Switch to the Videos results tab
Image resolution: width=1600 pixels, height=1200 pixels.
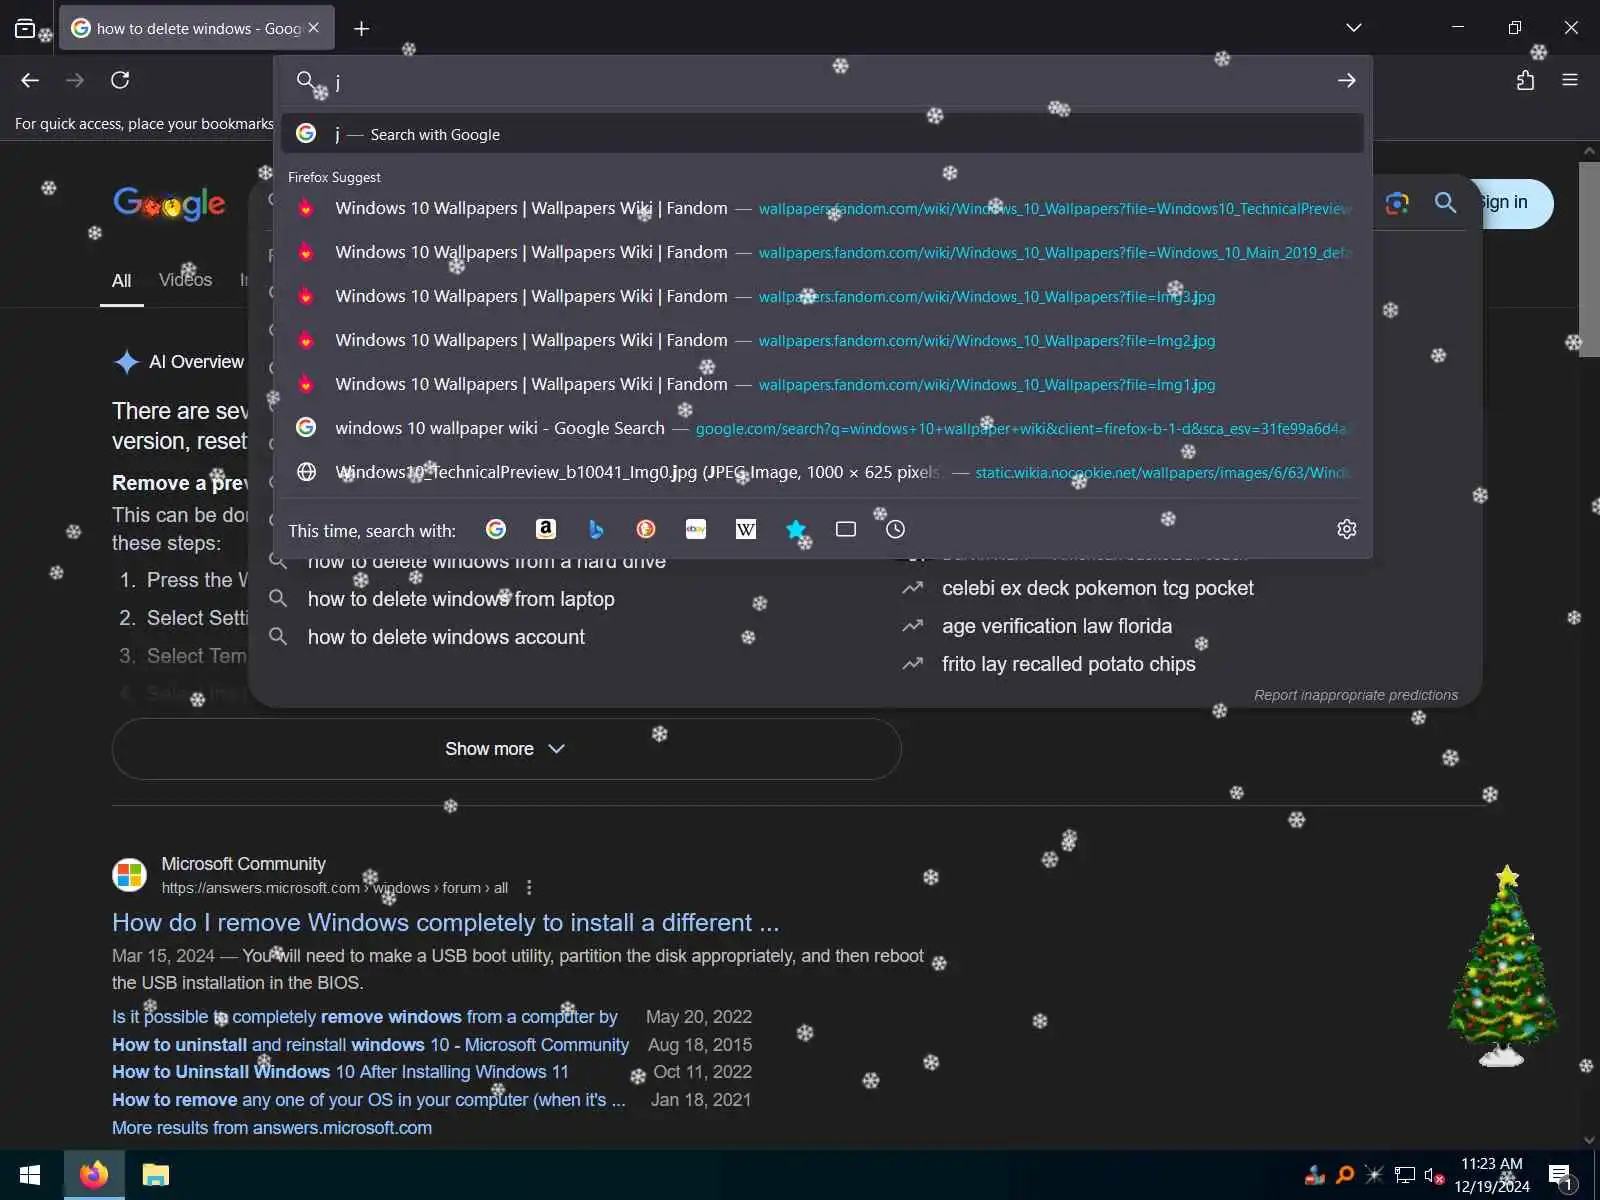[x=185, y=280]
